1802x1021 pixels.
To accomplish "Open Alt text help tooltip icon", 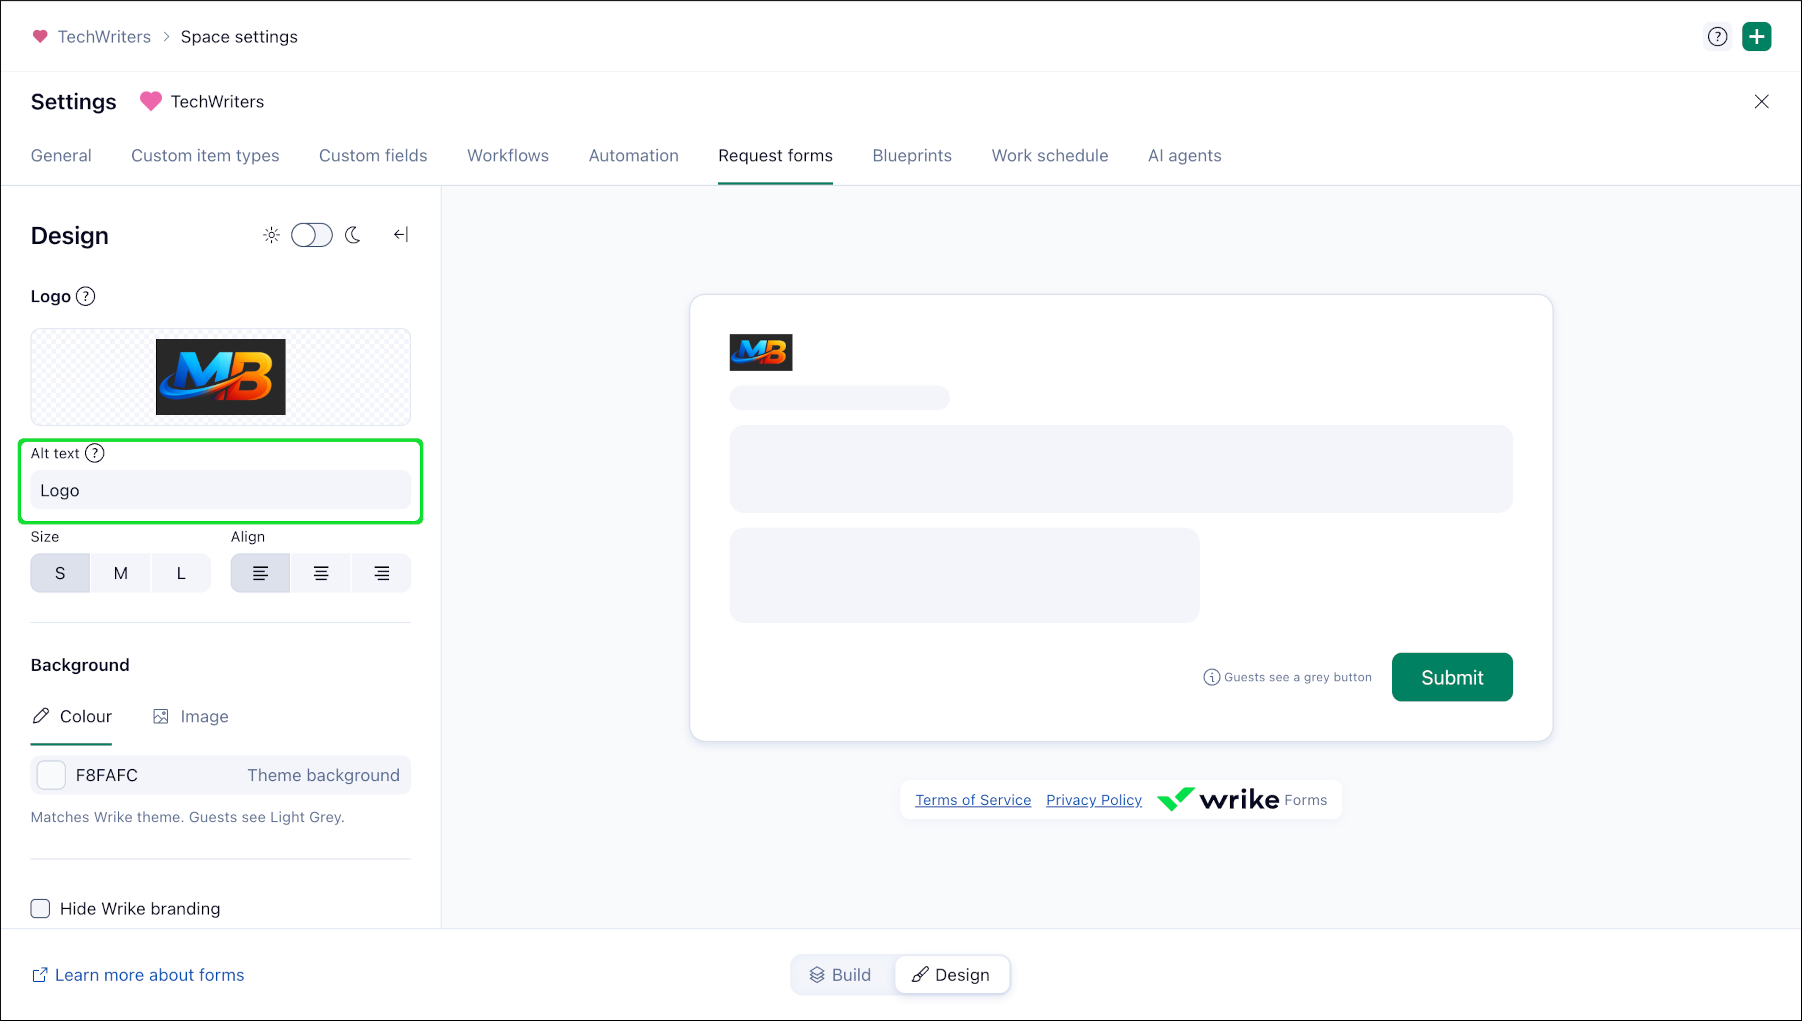I will click(95, 453).
